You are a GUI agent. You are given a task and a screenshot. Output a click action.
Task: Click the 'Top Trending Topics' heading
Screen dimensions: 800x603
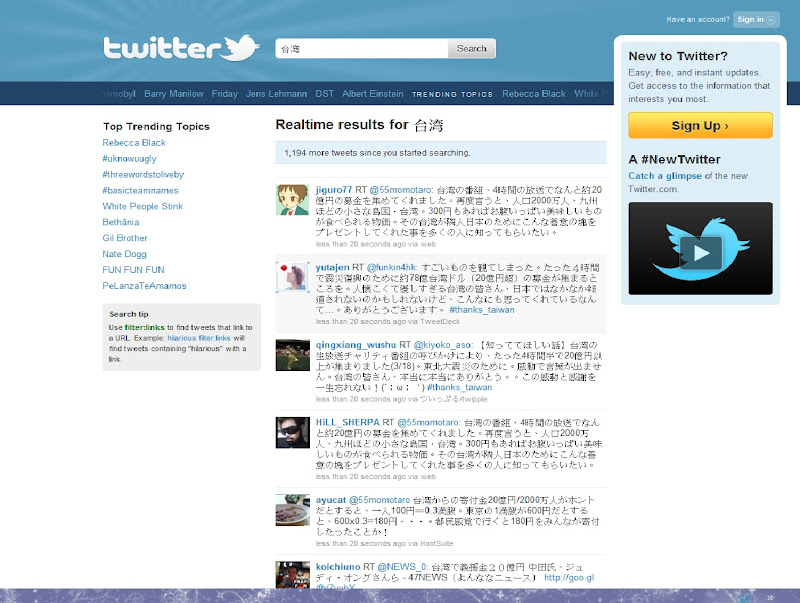[x=156, y=127]
